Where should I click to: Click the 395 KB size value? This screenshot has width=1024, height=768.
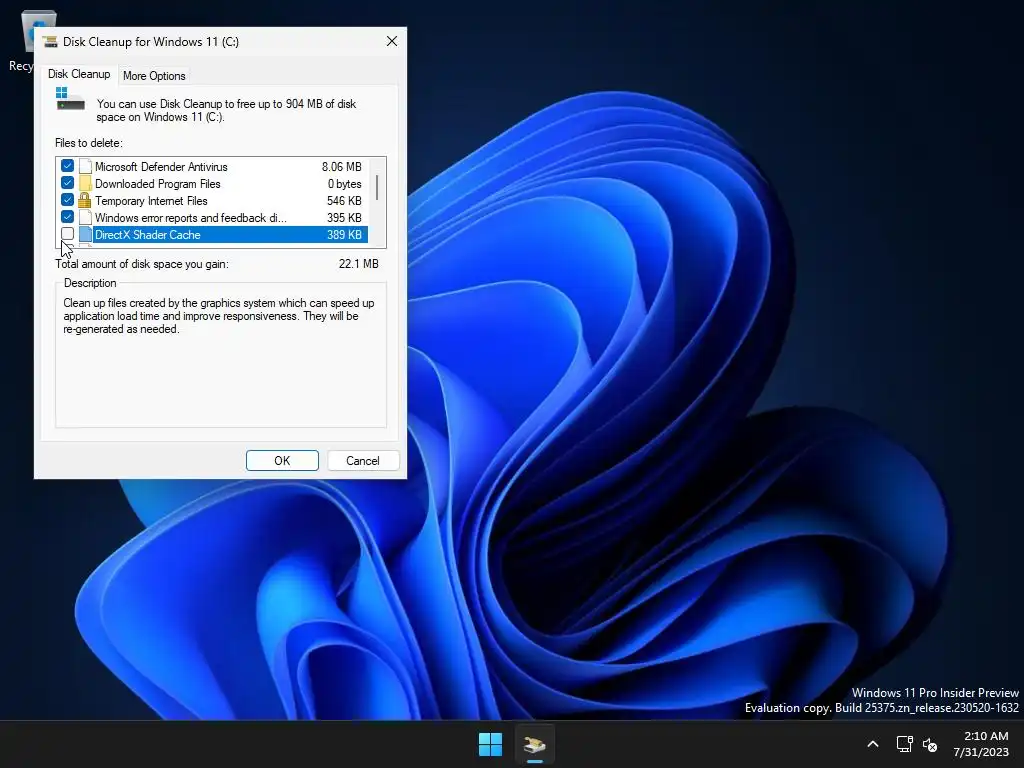click(x=344, y=217)
